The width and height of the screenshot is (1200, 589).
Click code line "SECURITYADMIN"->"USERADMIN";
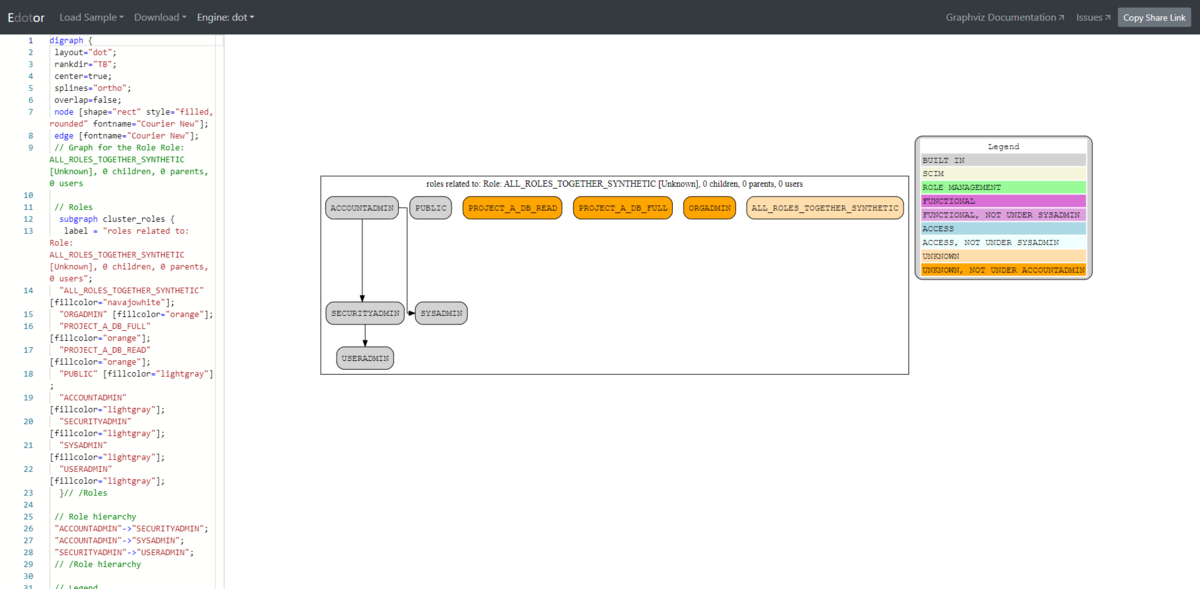coord(124,552)
